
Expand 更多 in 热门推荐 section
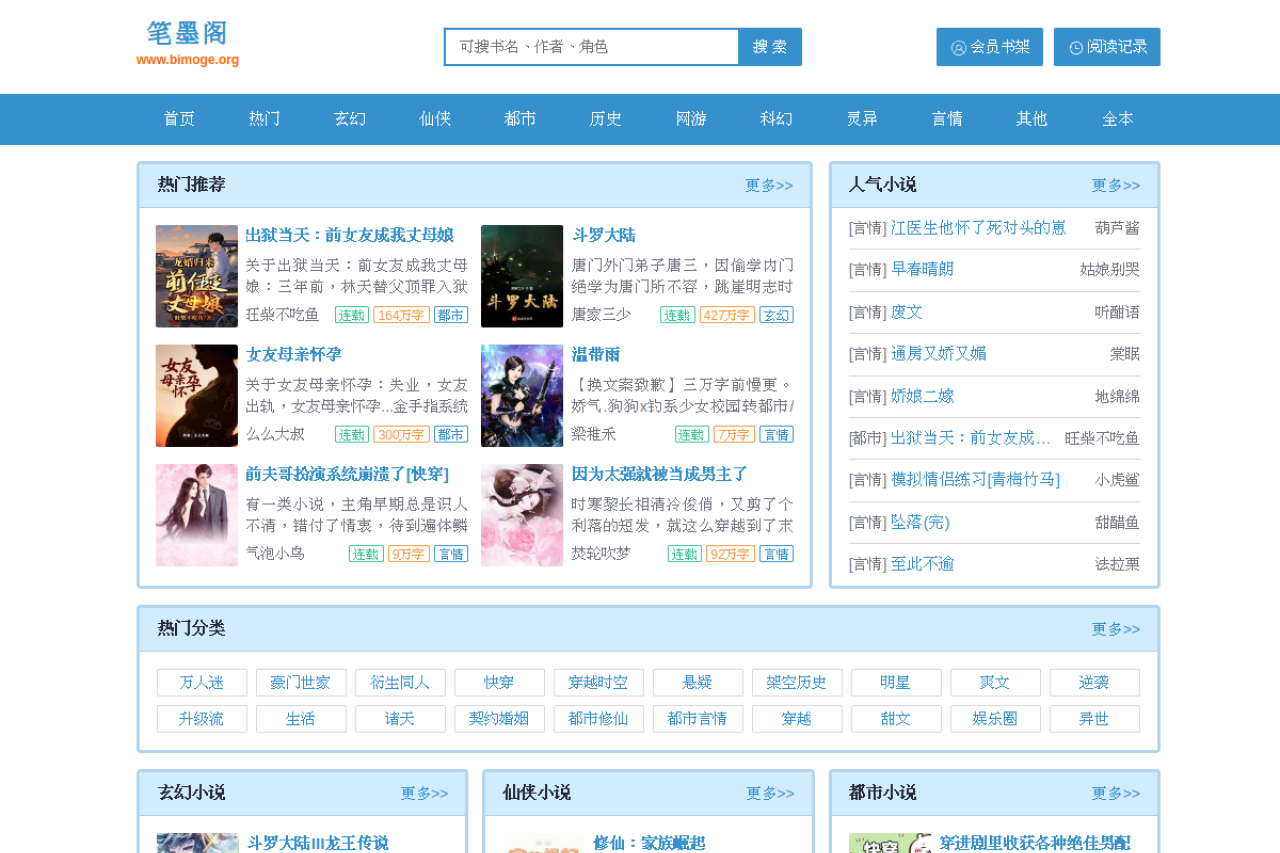768,185
